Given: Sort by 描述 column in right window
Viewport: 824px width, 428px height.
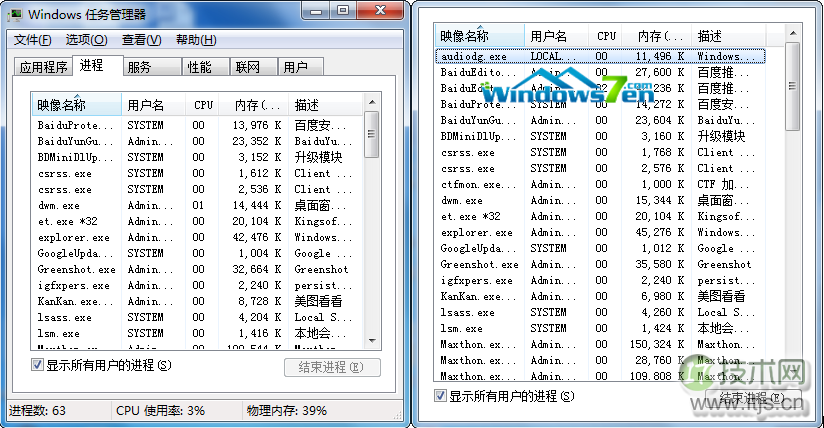Looking at the screenshot, I should (x=728, y=36).
